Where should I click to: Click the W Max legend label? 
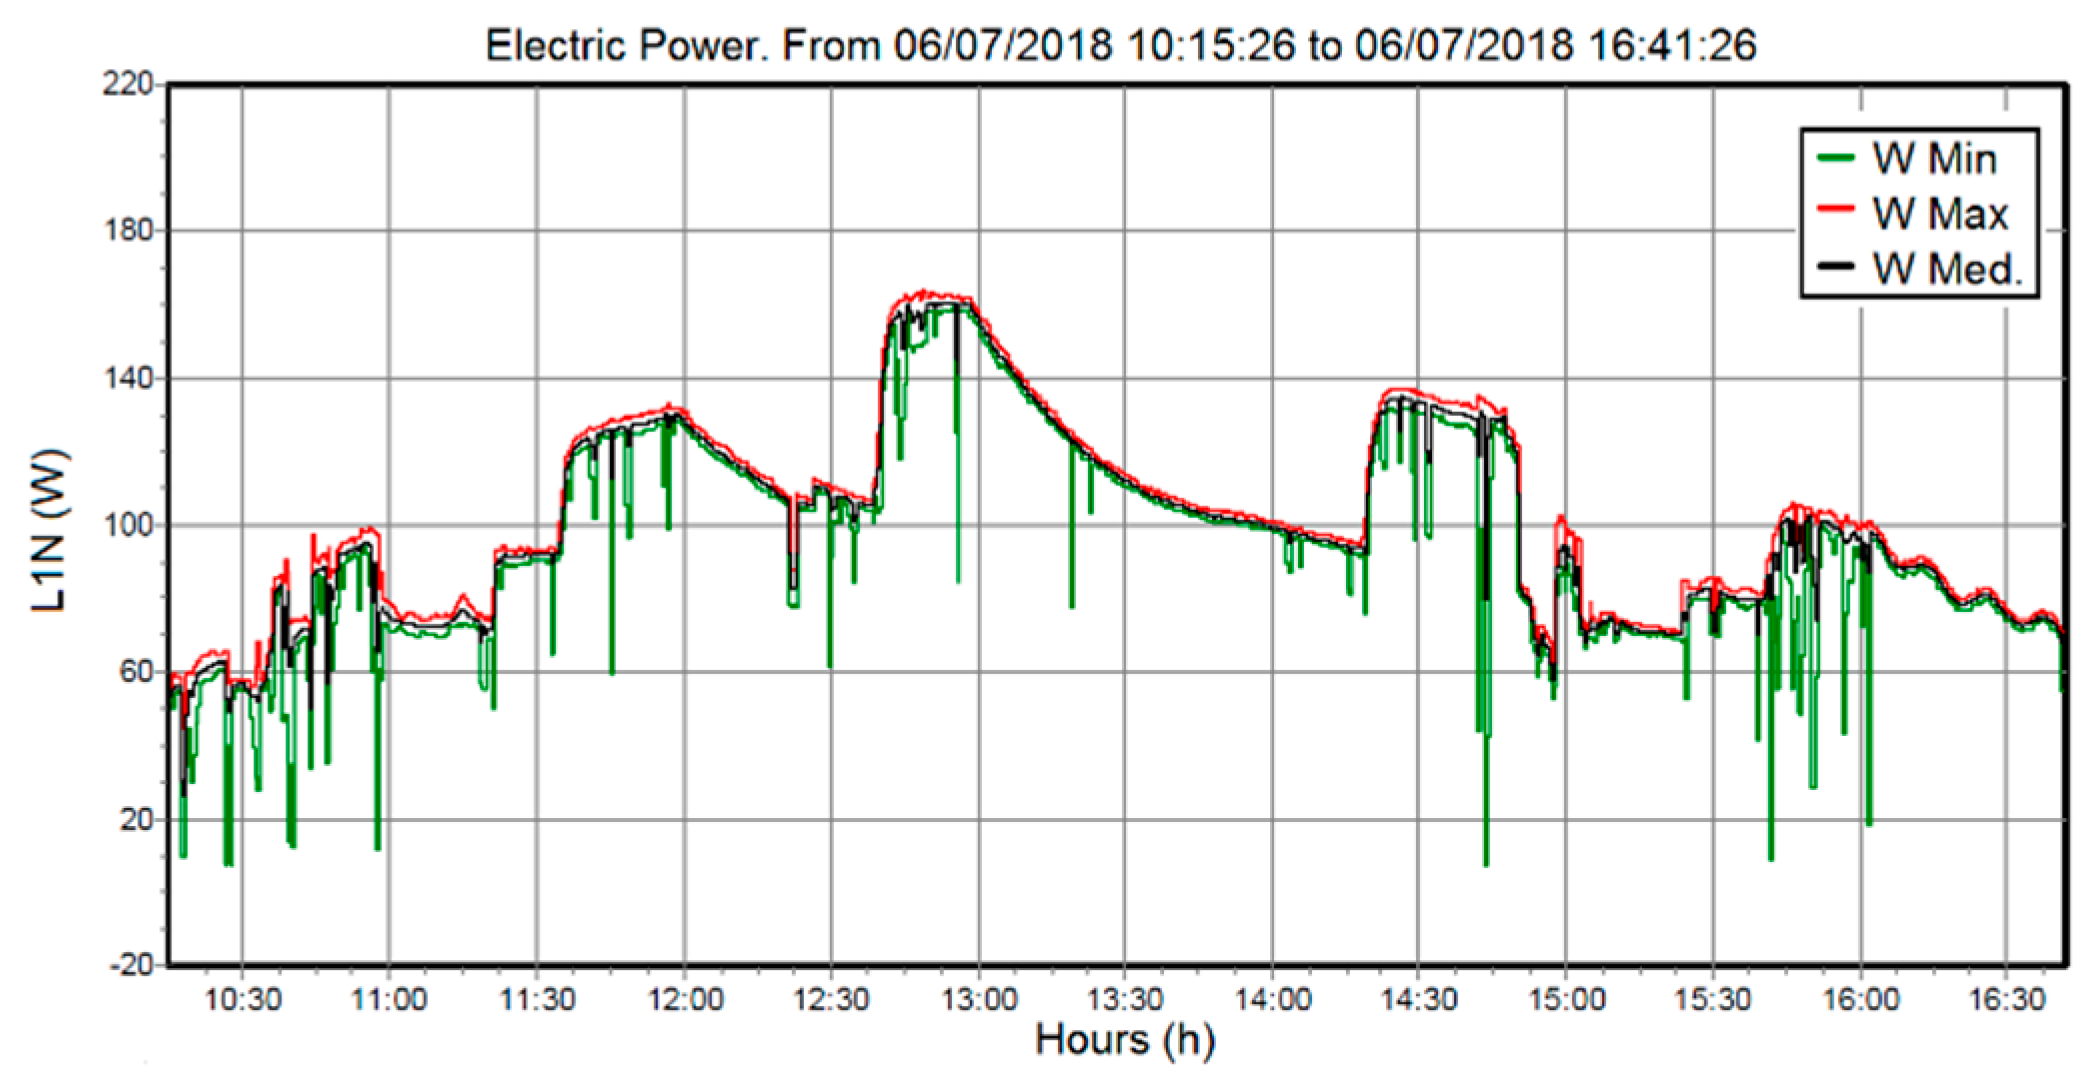pos(1940,214)
